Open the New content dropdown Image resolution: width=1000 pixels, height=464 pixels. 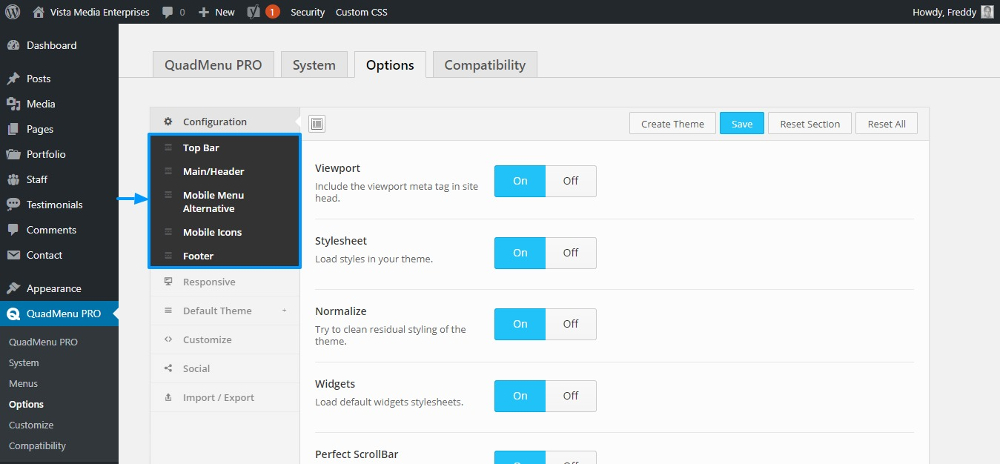[x=217, y=12]
